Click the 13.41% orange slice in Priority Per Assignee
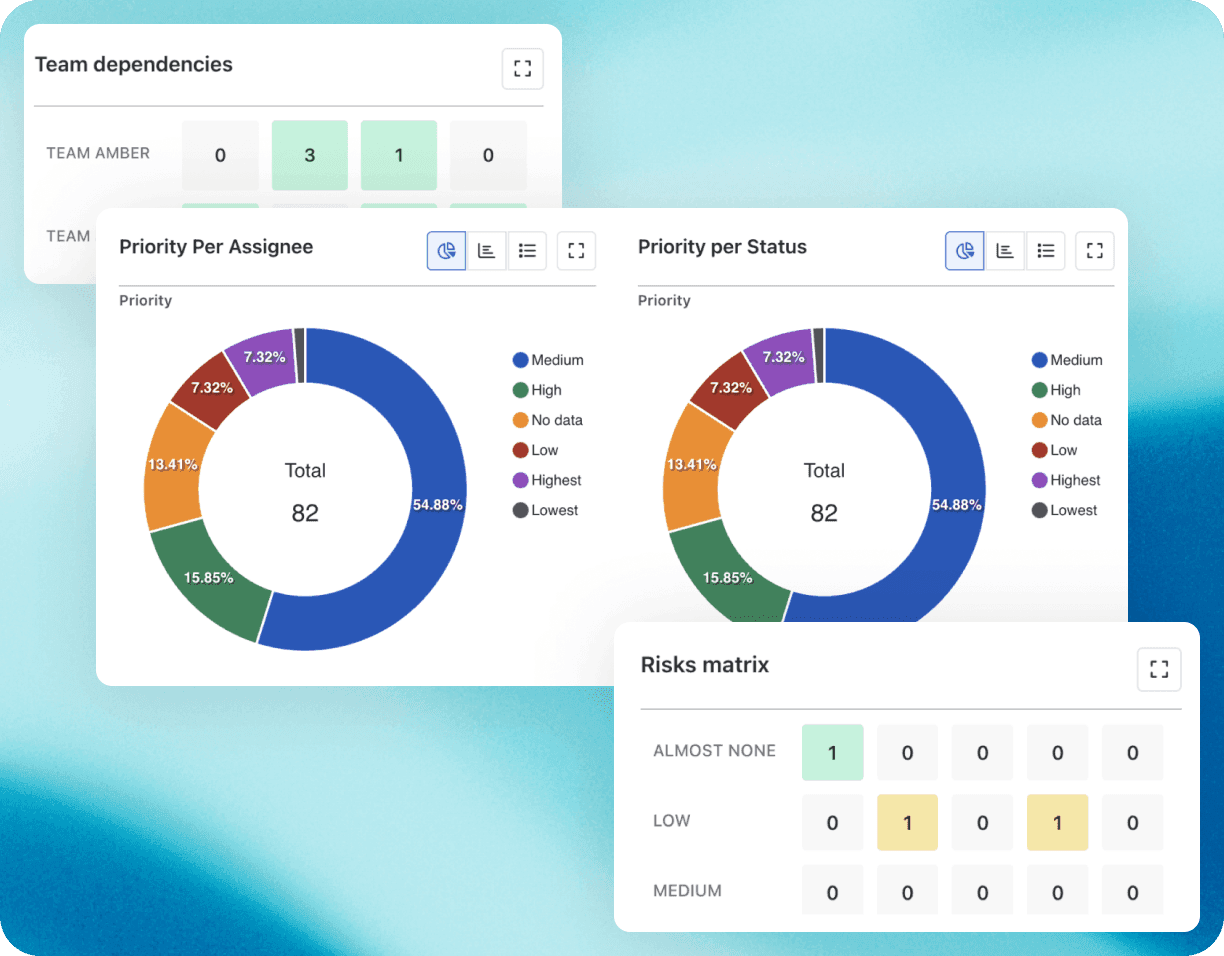The image size is (1224, 956). tap(172, 464)
